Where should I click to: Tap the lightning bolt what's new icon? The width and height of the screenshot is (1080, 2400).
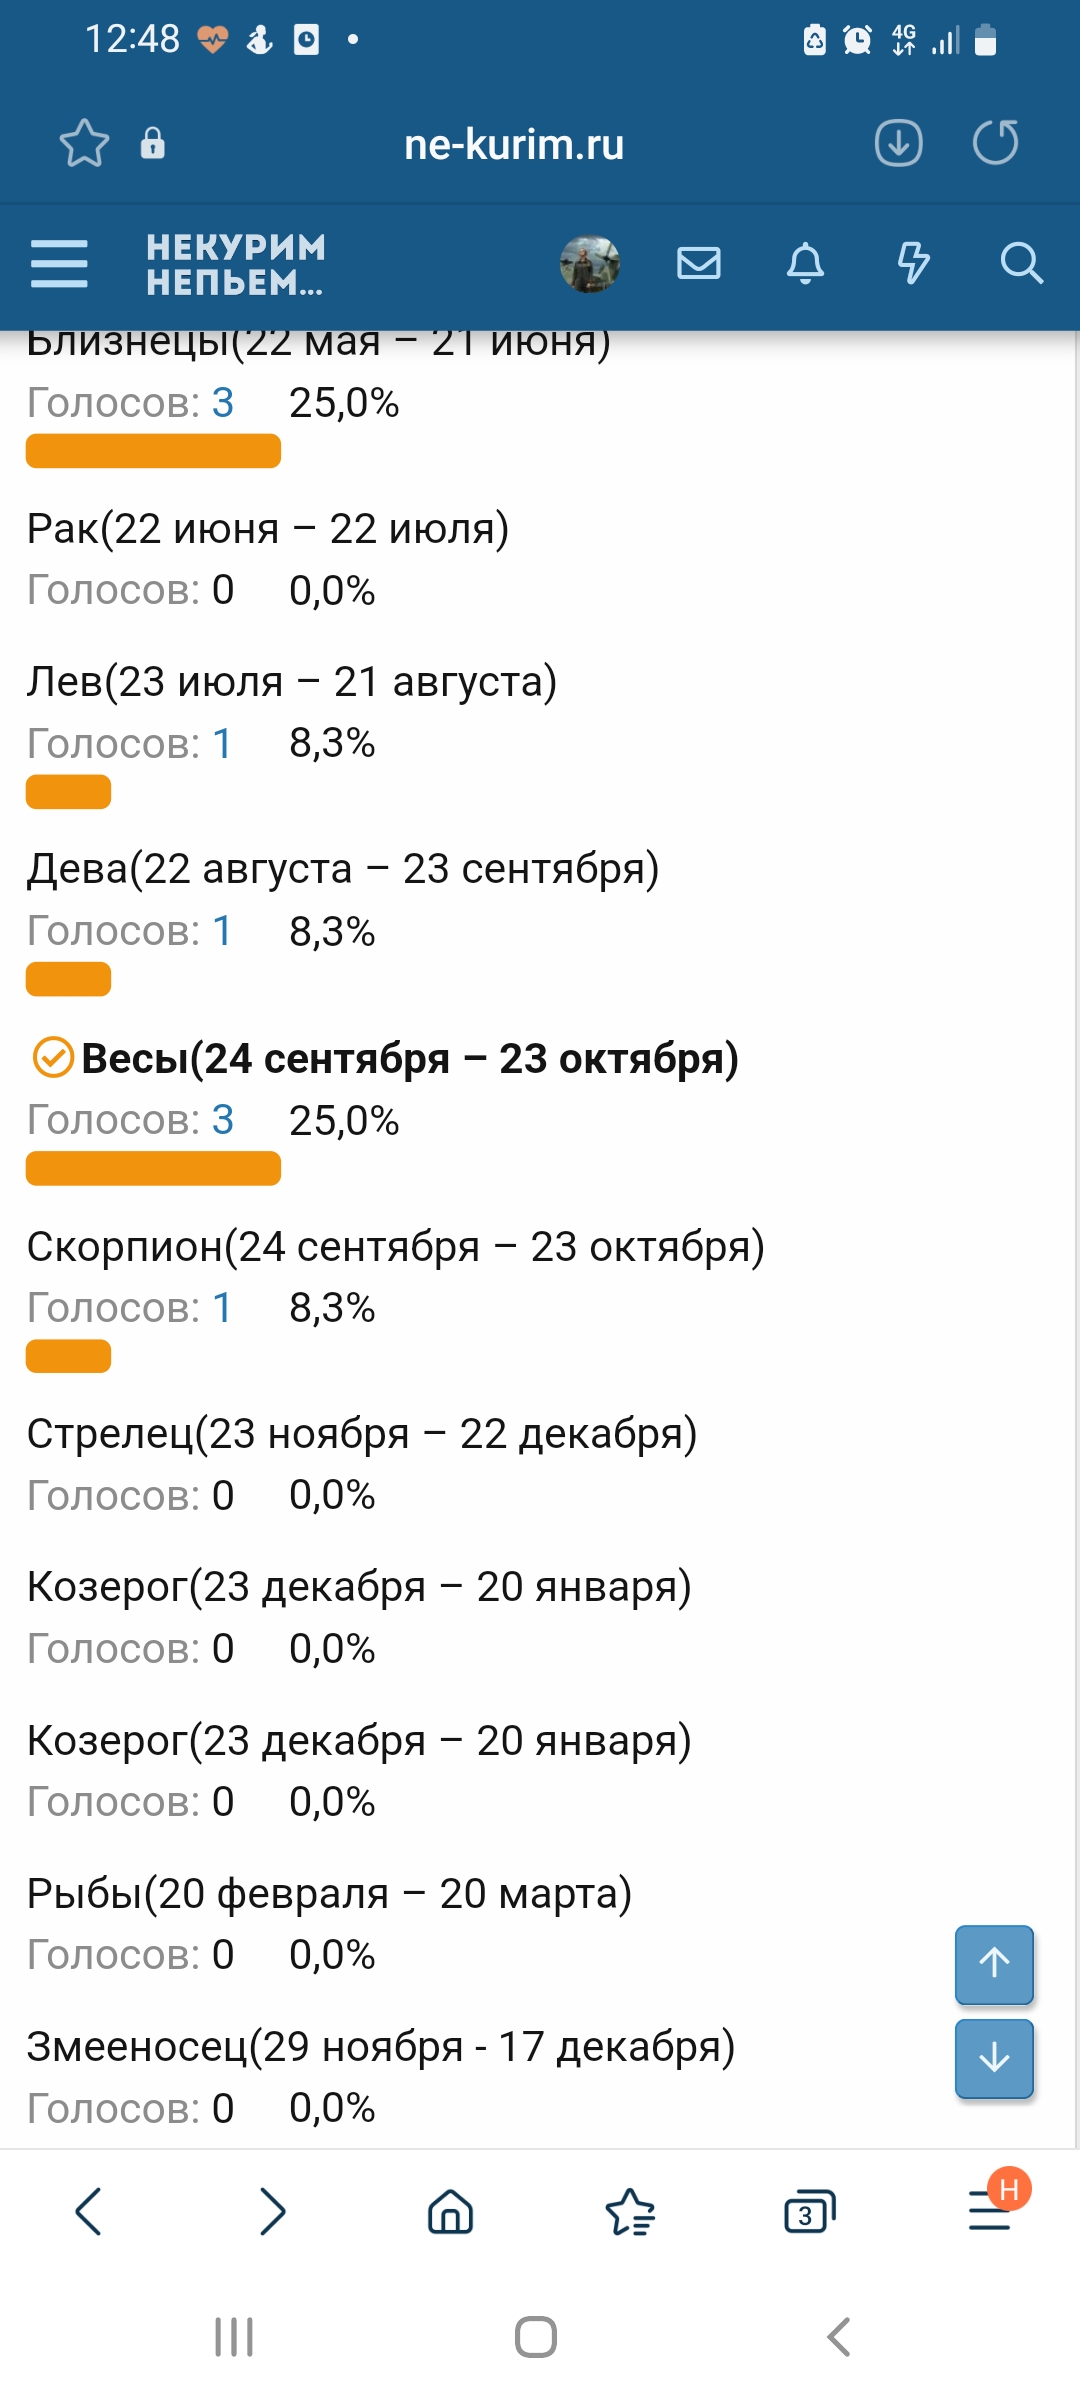click(x=913, y=263)
